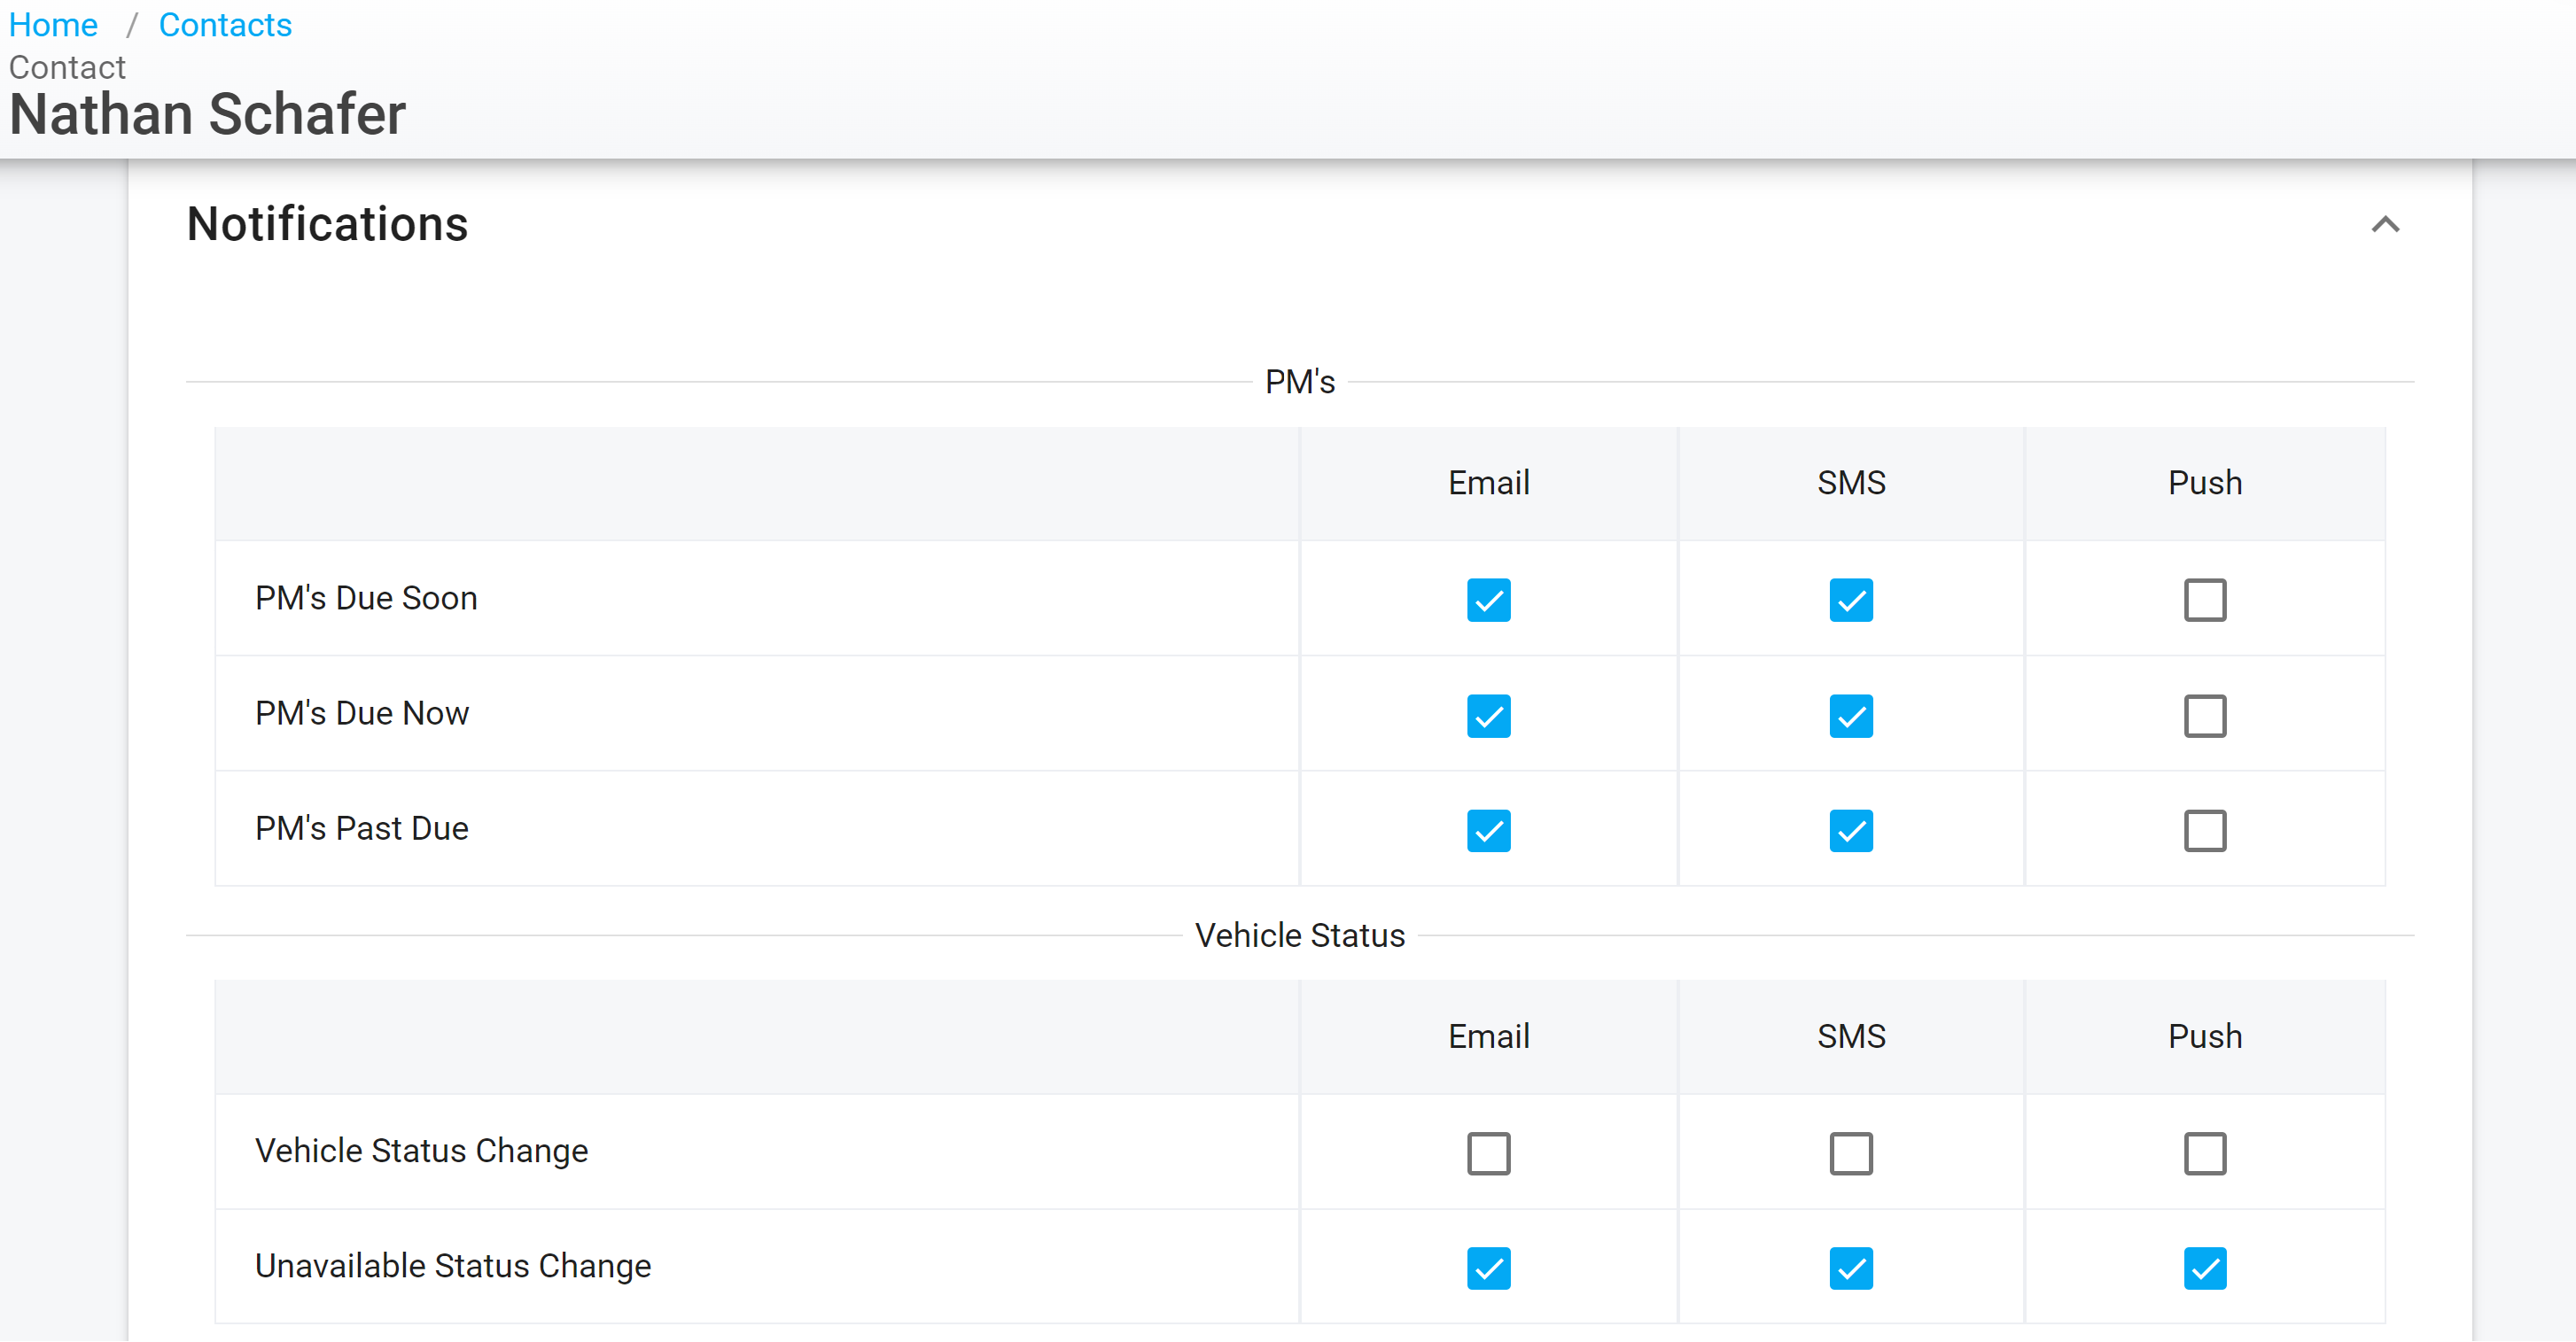Screen dimensions: 2576x1342
Task: Collapse the Notifications section chevron
Action: (2385, 224)
